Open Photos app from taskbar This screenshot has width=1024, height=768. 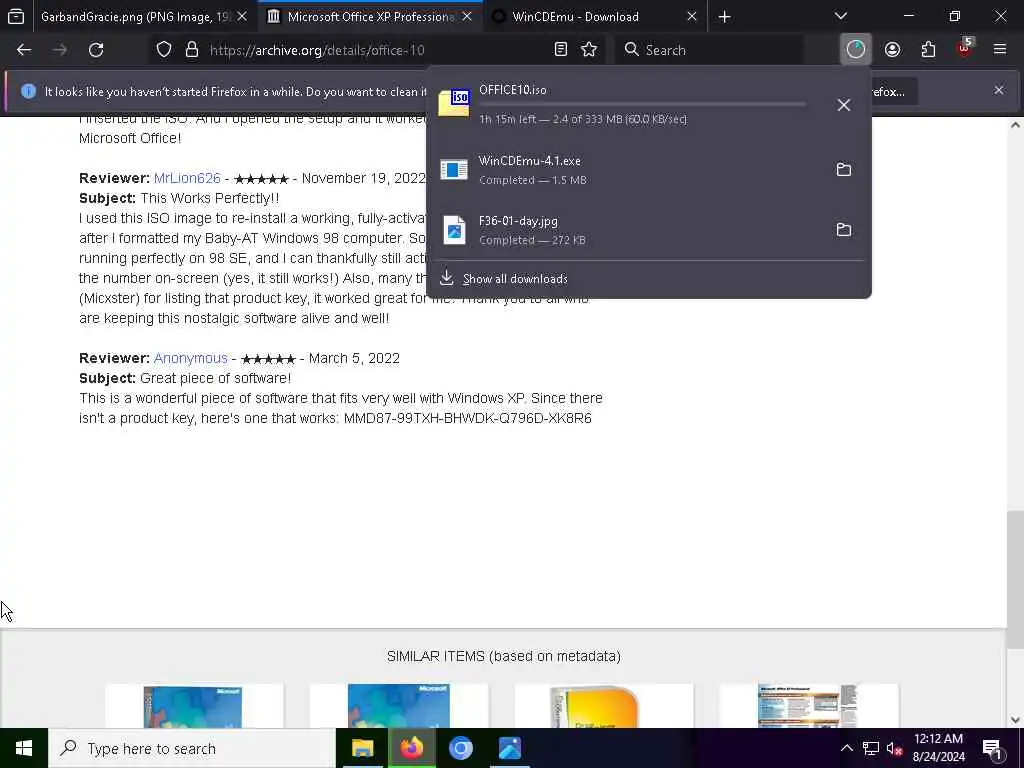[x=509, y=748]
